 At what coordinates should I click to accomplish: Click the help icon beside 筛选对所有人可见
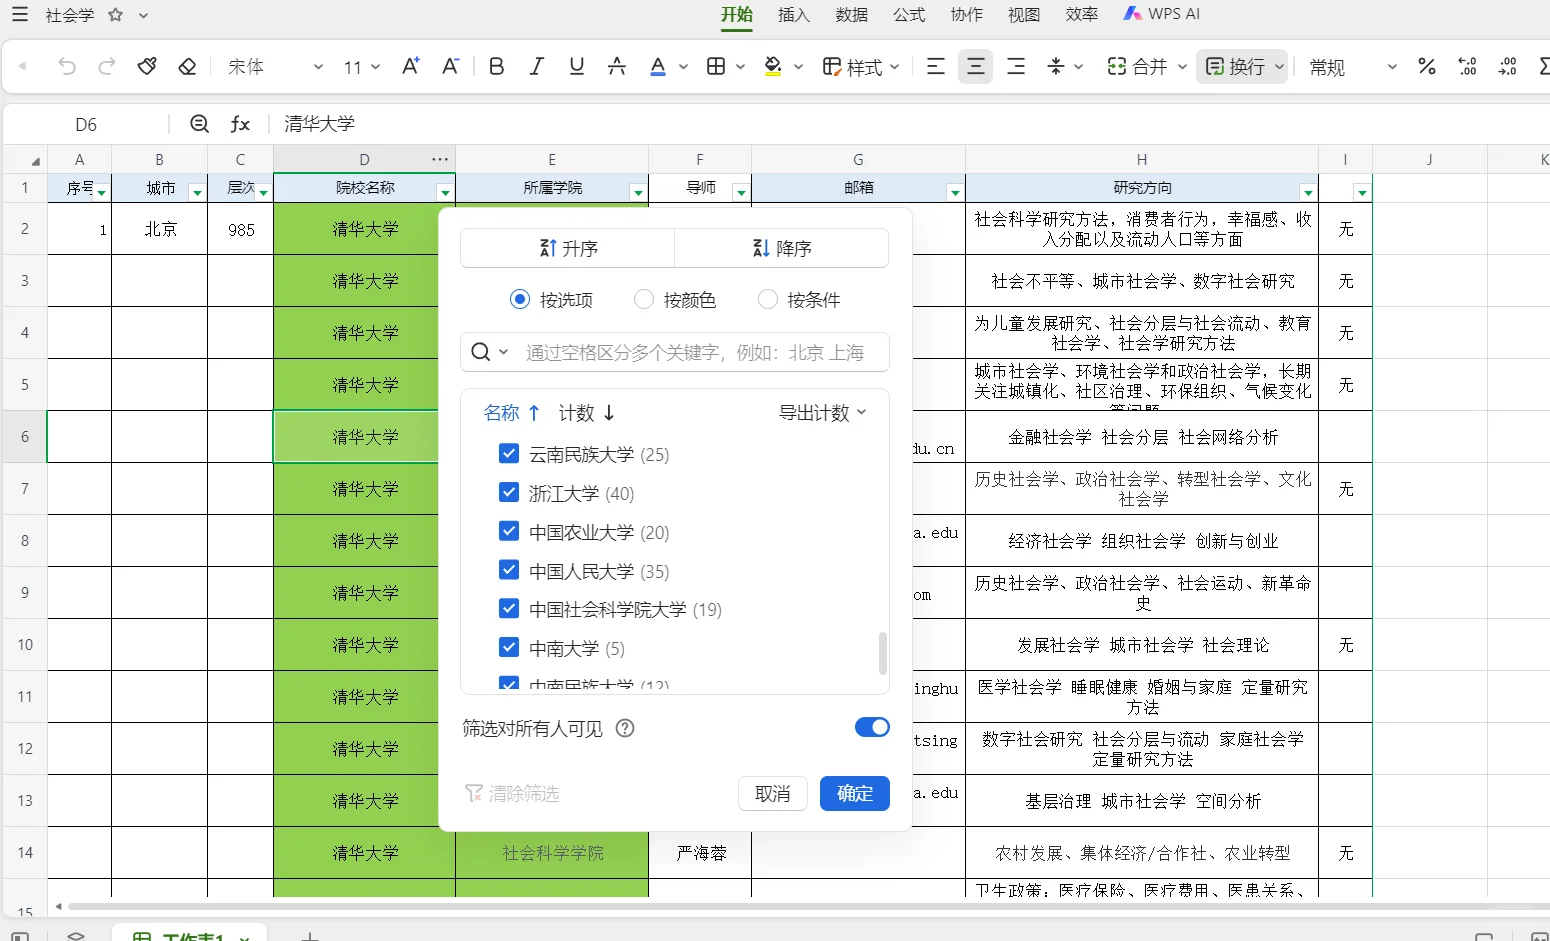tap(625, 728)
